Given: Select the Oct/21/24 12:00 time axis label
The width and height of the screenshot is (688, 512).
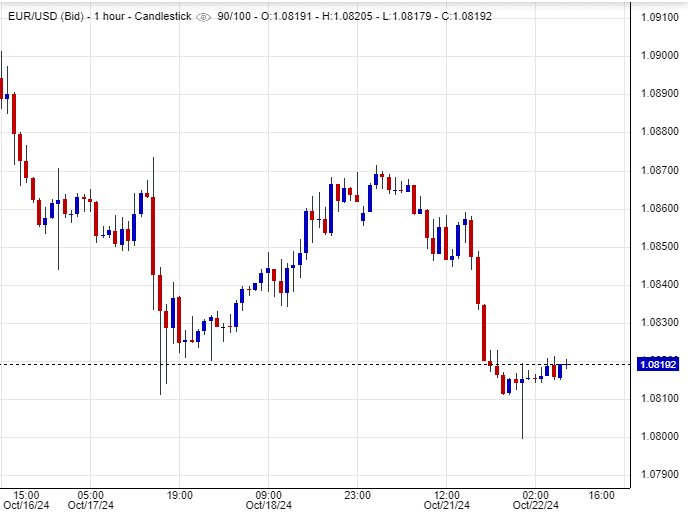Looking at the screenshot, I should click(447, 499).
